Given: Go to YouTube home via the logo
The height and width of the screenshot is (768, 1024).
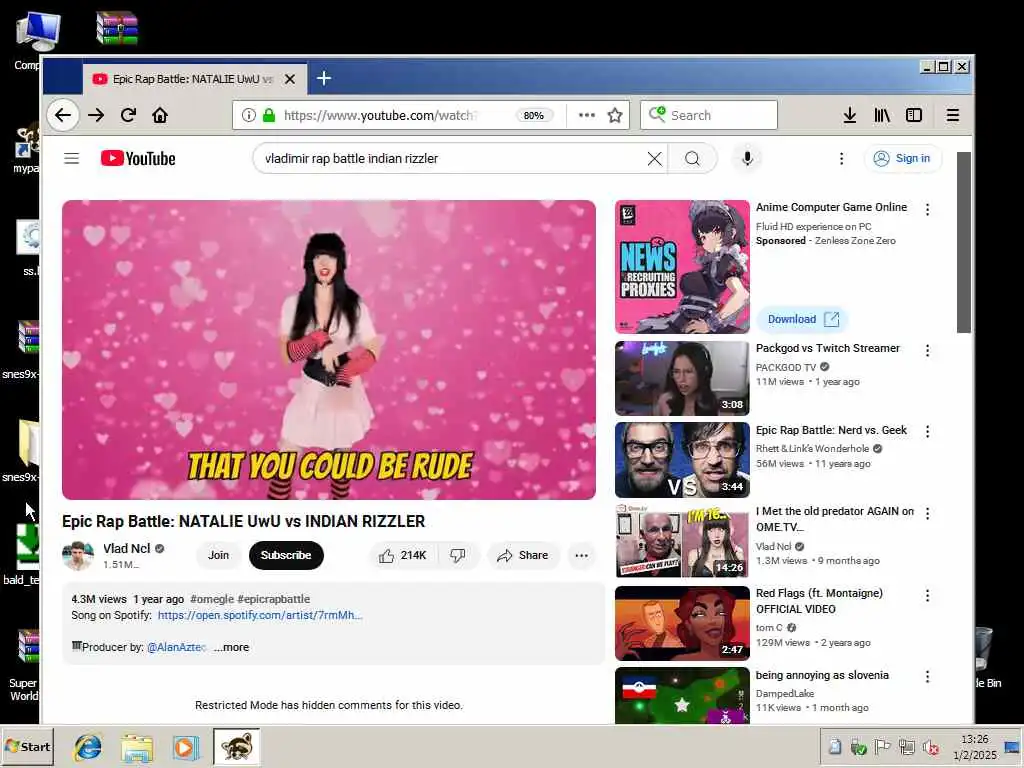Looking at the screenshot, I should (x=138, y=159).
